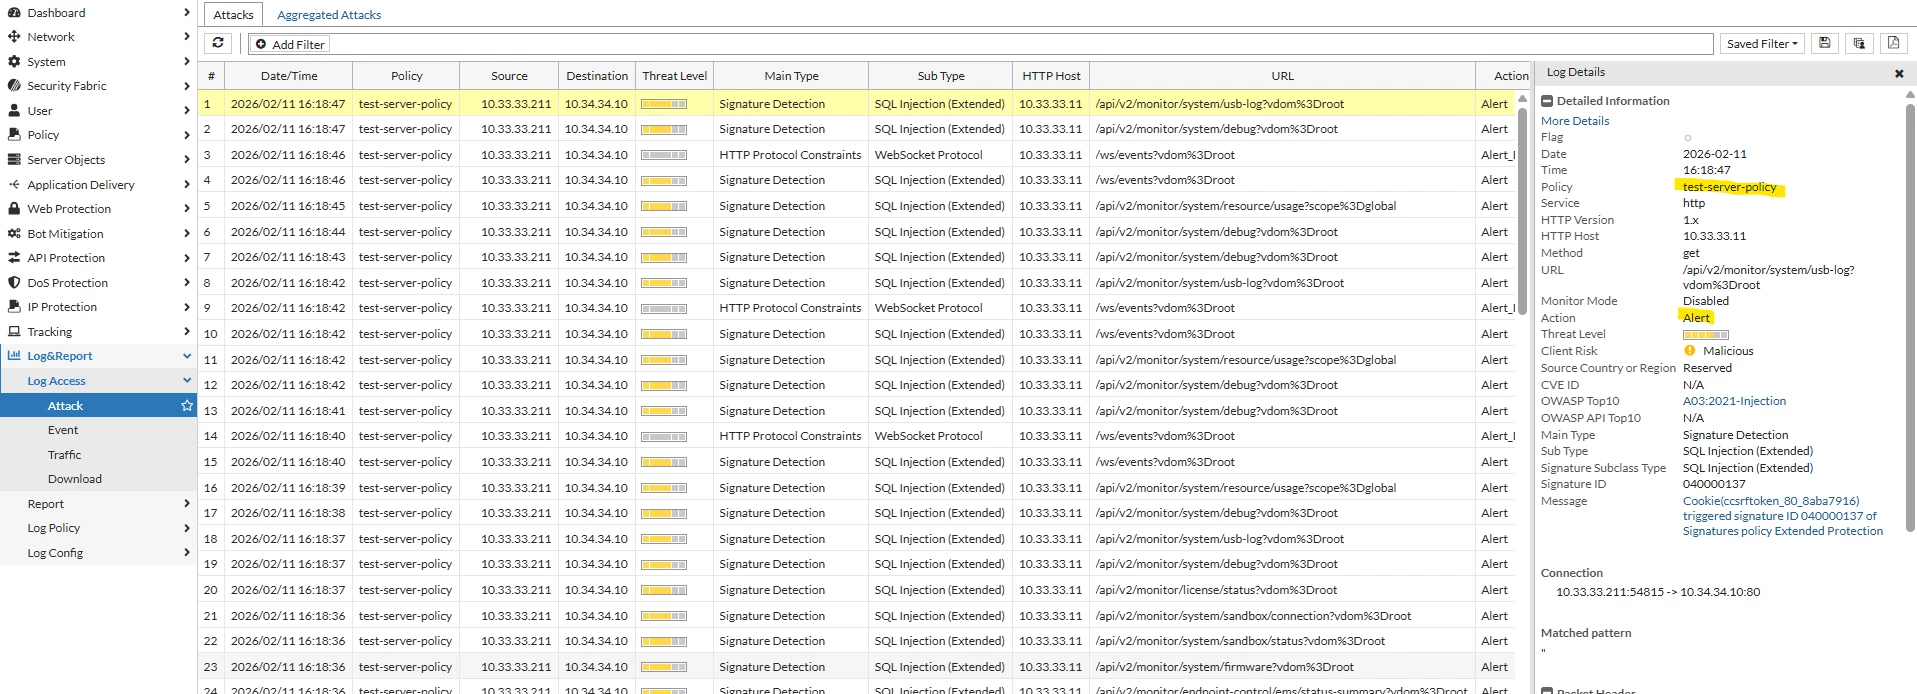Collapse the Log Access submenu chevron
Image resolution: width=1917 pixels, height=694 pixels.
point(187,381)
